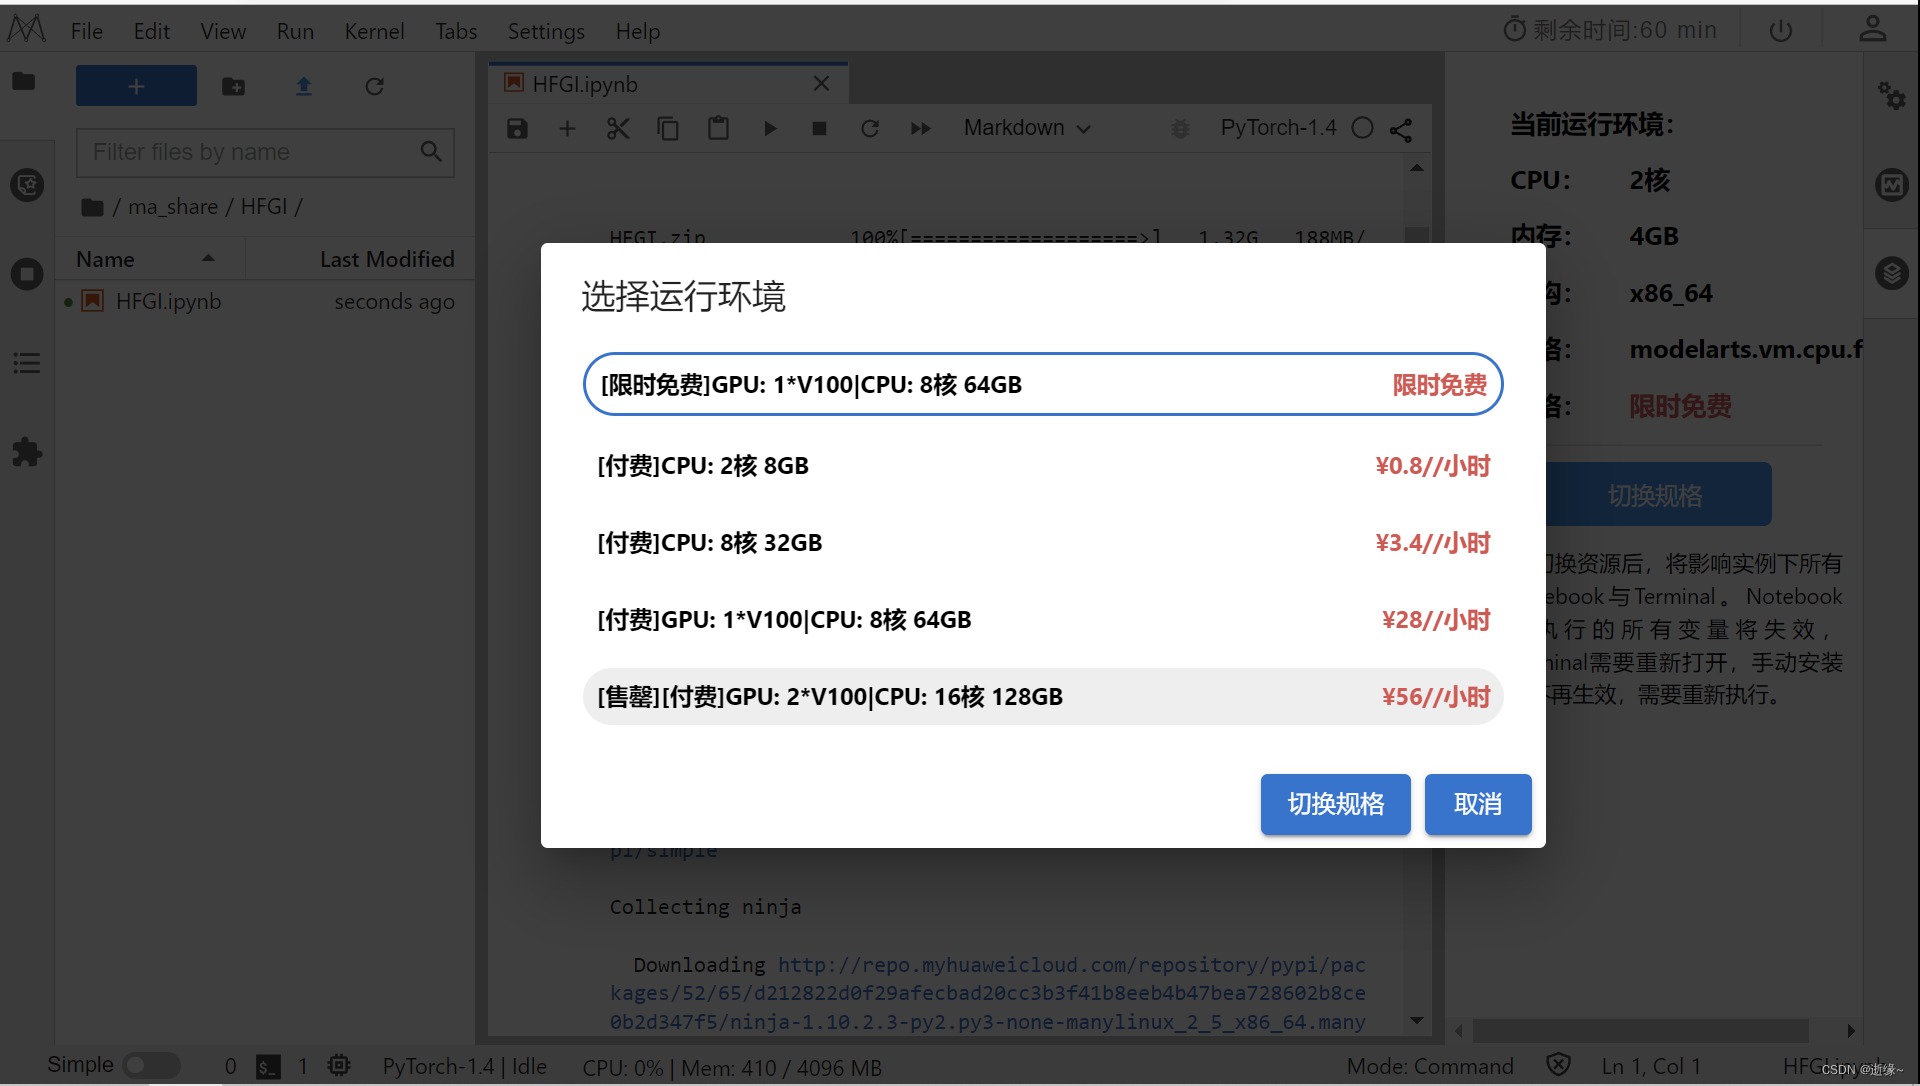The width and height of the screenshot is (1920, 1086).
Task: Open the Markdown cell type dropdown
Action: [x=1027, y=128]
